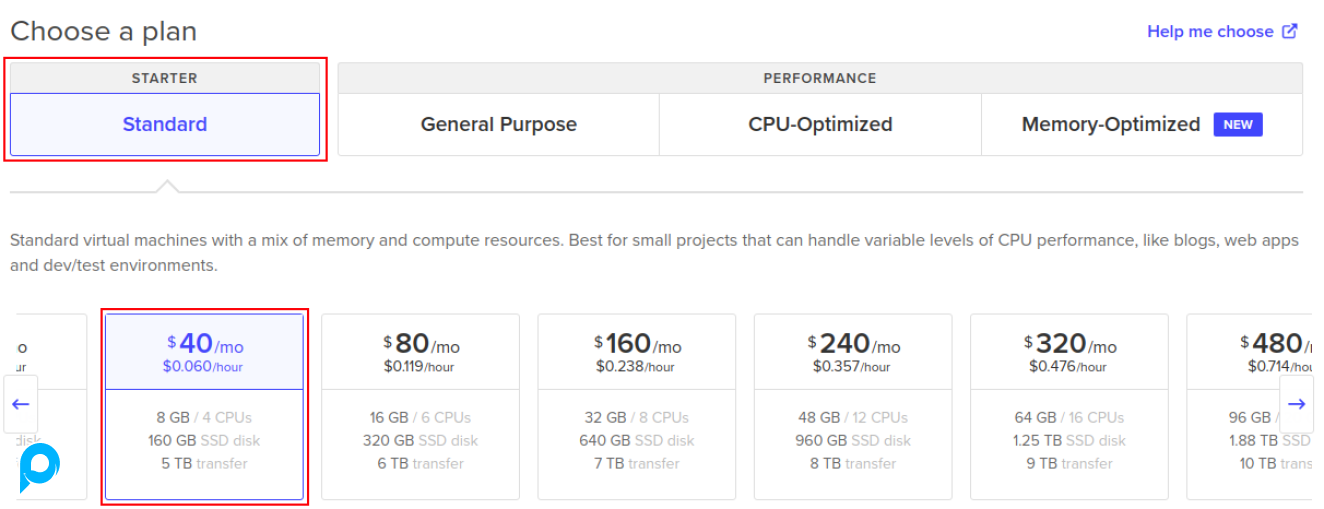Open the Help me choose link

pos(1210,32)
